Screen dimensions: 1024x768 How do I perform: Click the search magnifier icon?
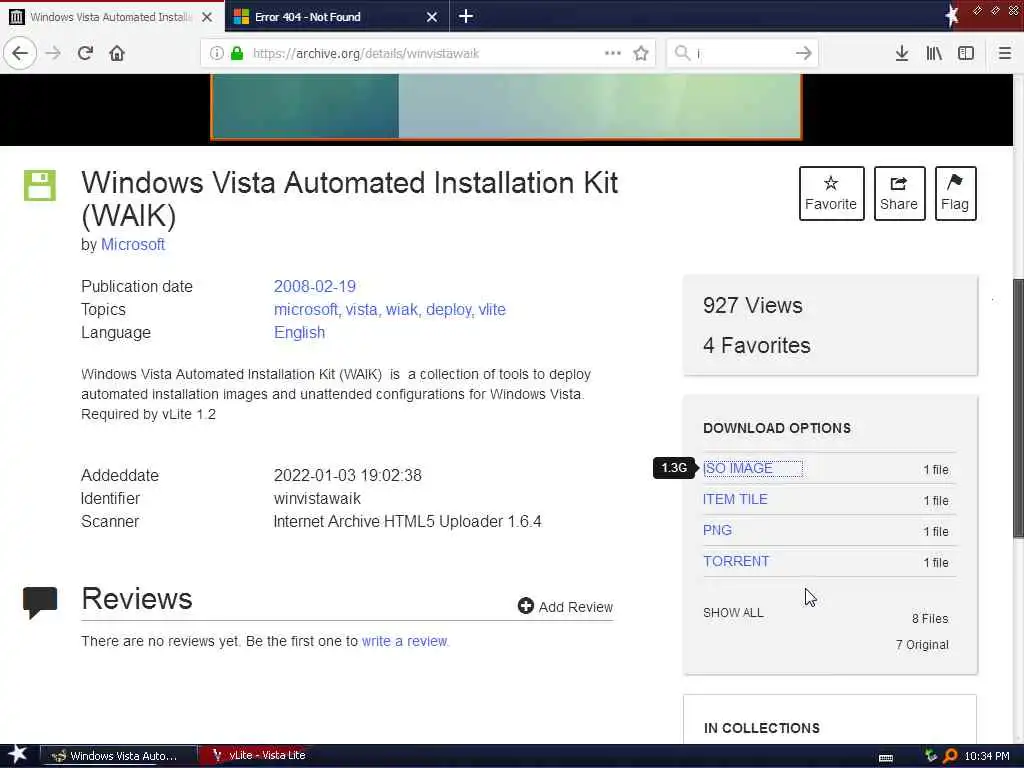pyautogui.click(x=682, y=53)
